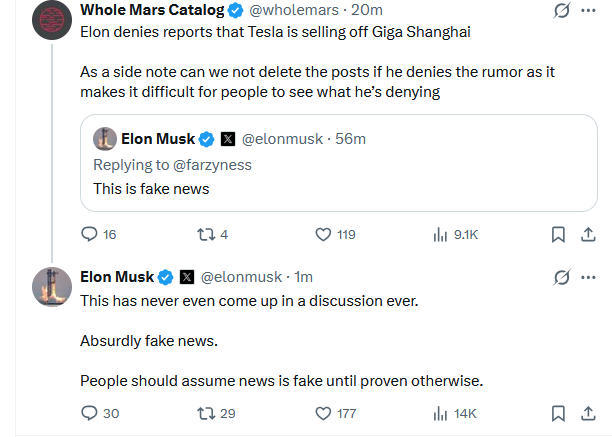Viewport: 612px width, 437px height.
Task: Open Grok icon on Whole Mars Catalog post
Action: click(x=562, y=11)
